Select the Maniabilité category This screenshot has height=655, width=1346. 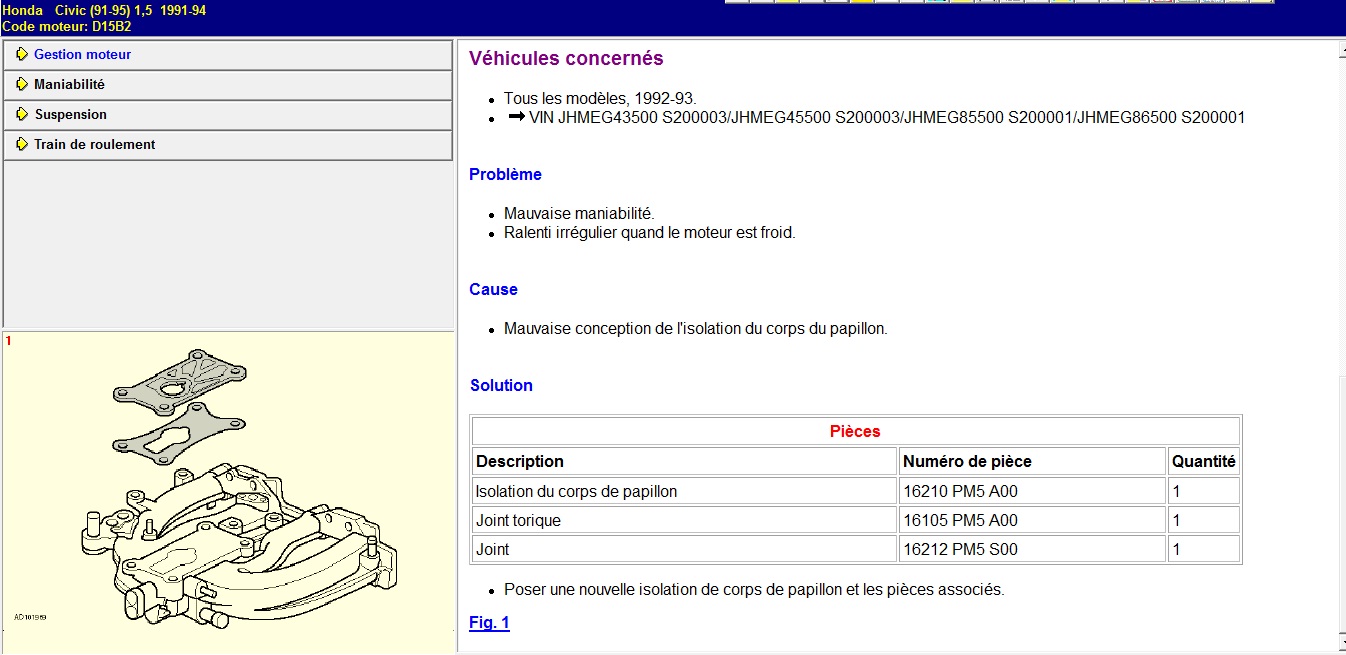coord(69,85)
